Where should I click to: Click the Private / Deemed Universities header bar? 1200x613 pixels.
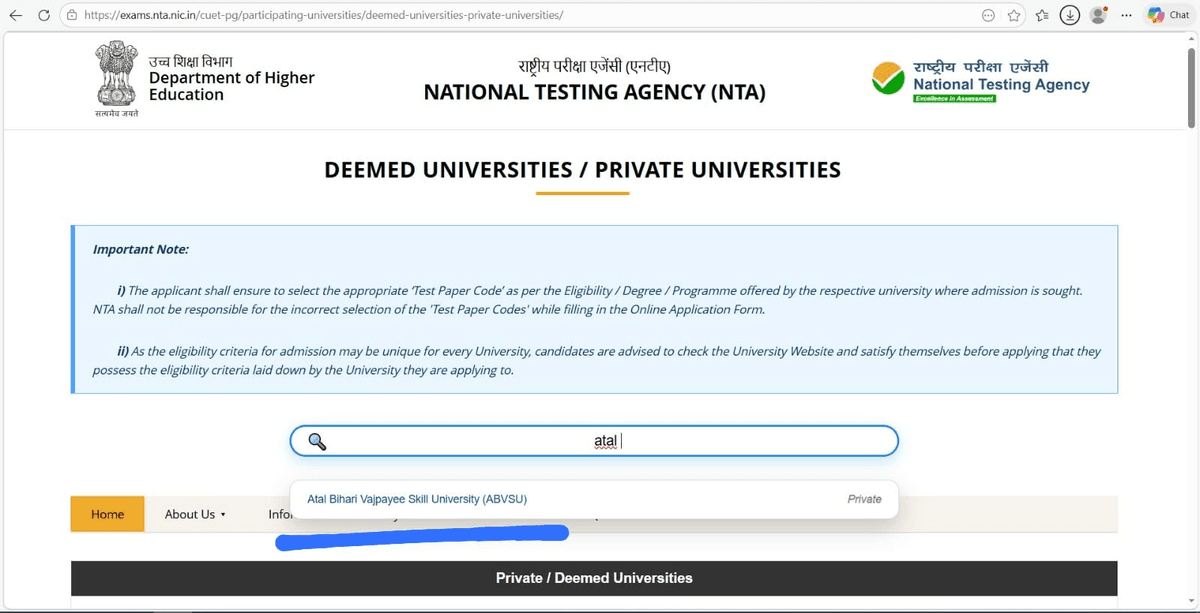pos(594,578)
